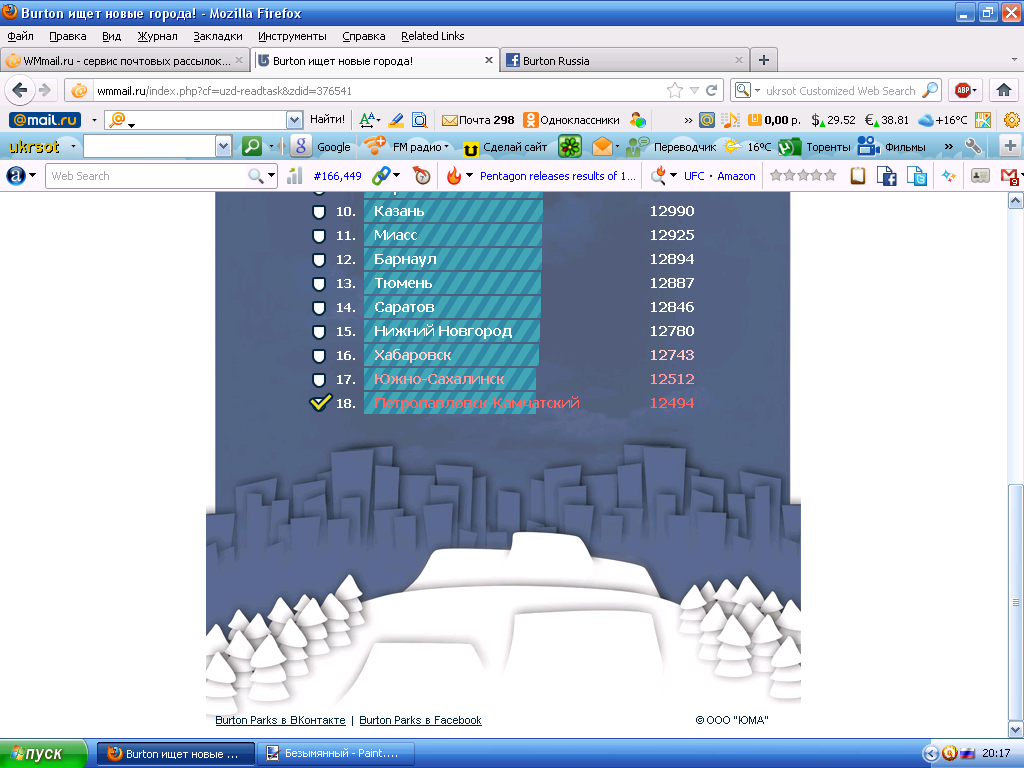Open Почта 298 mail envelope button

tap(478, 120)
